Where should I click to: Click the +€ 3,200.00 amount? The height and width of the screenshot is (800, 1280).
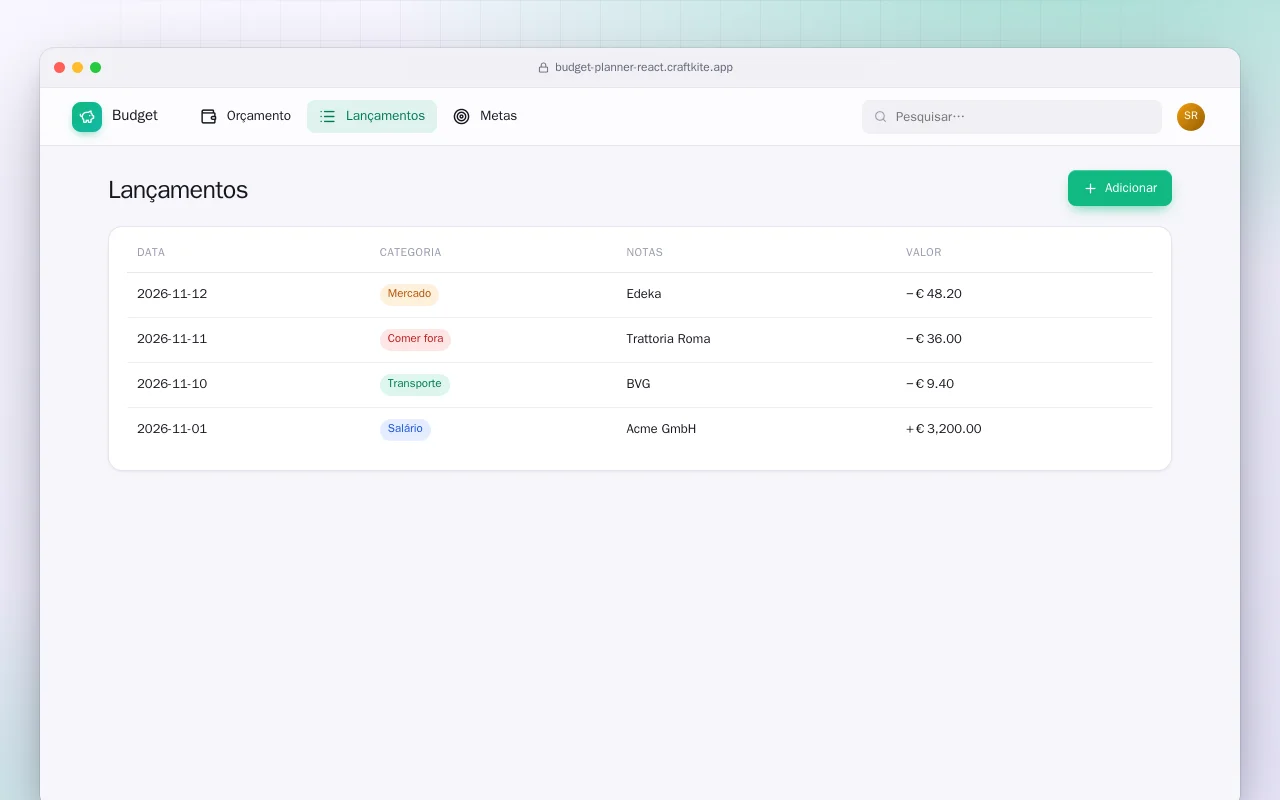pos(944,429)
